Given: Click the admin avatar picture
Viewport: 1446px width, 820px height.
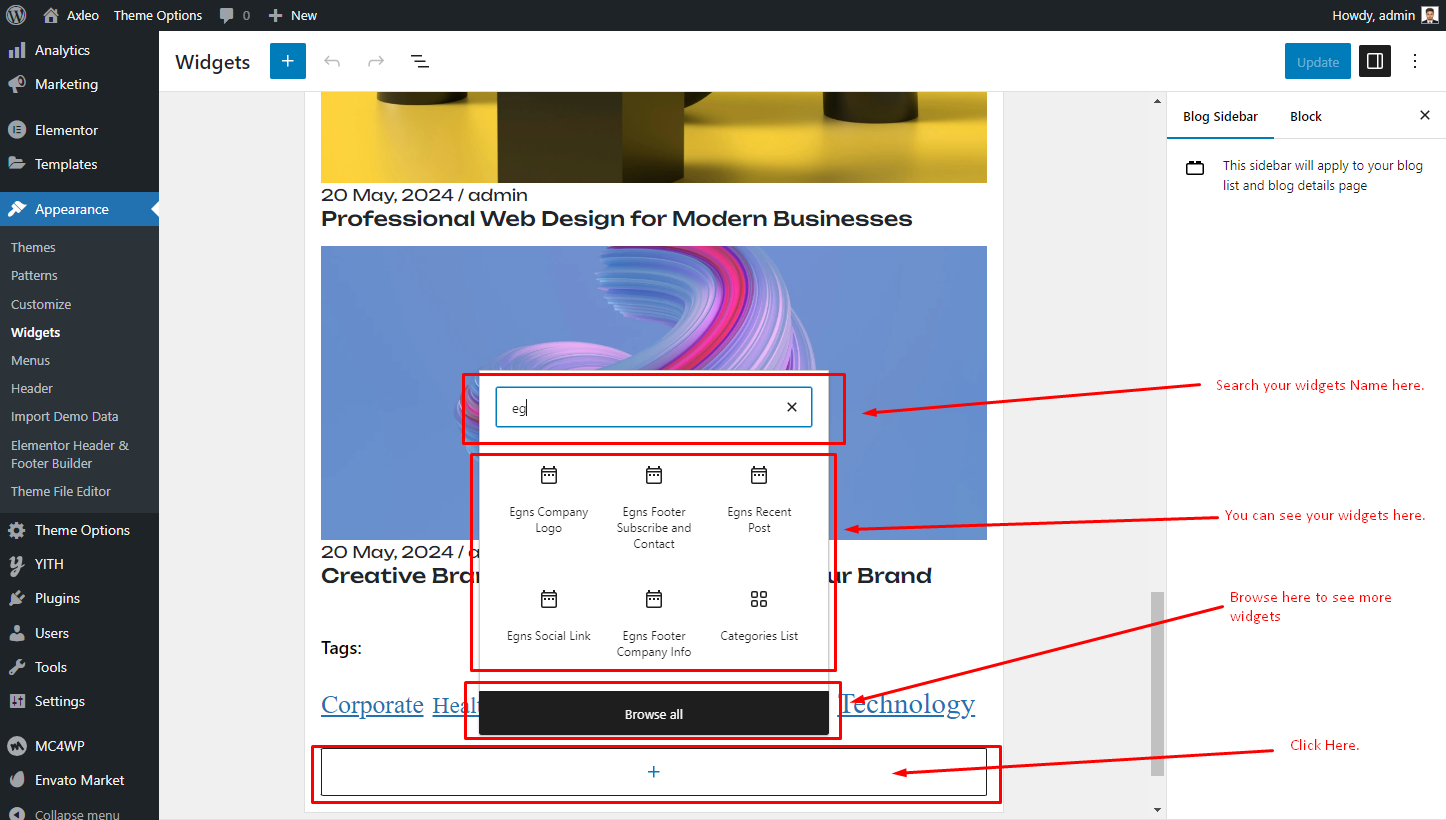Looking at the screenshot, I should tap(1430, 15).
